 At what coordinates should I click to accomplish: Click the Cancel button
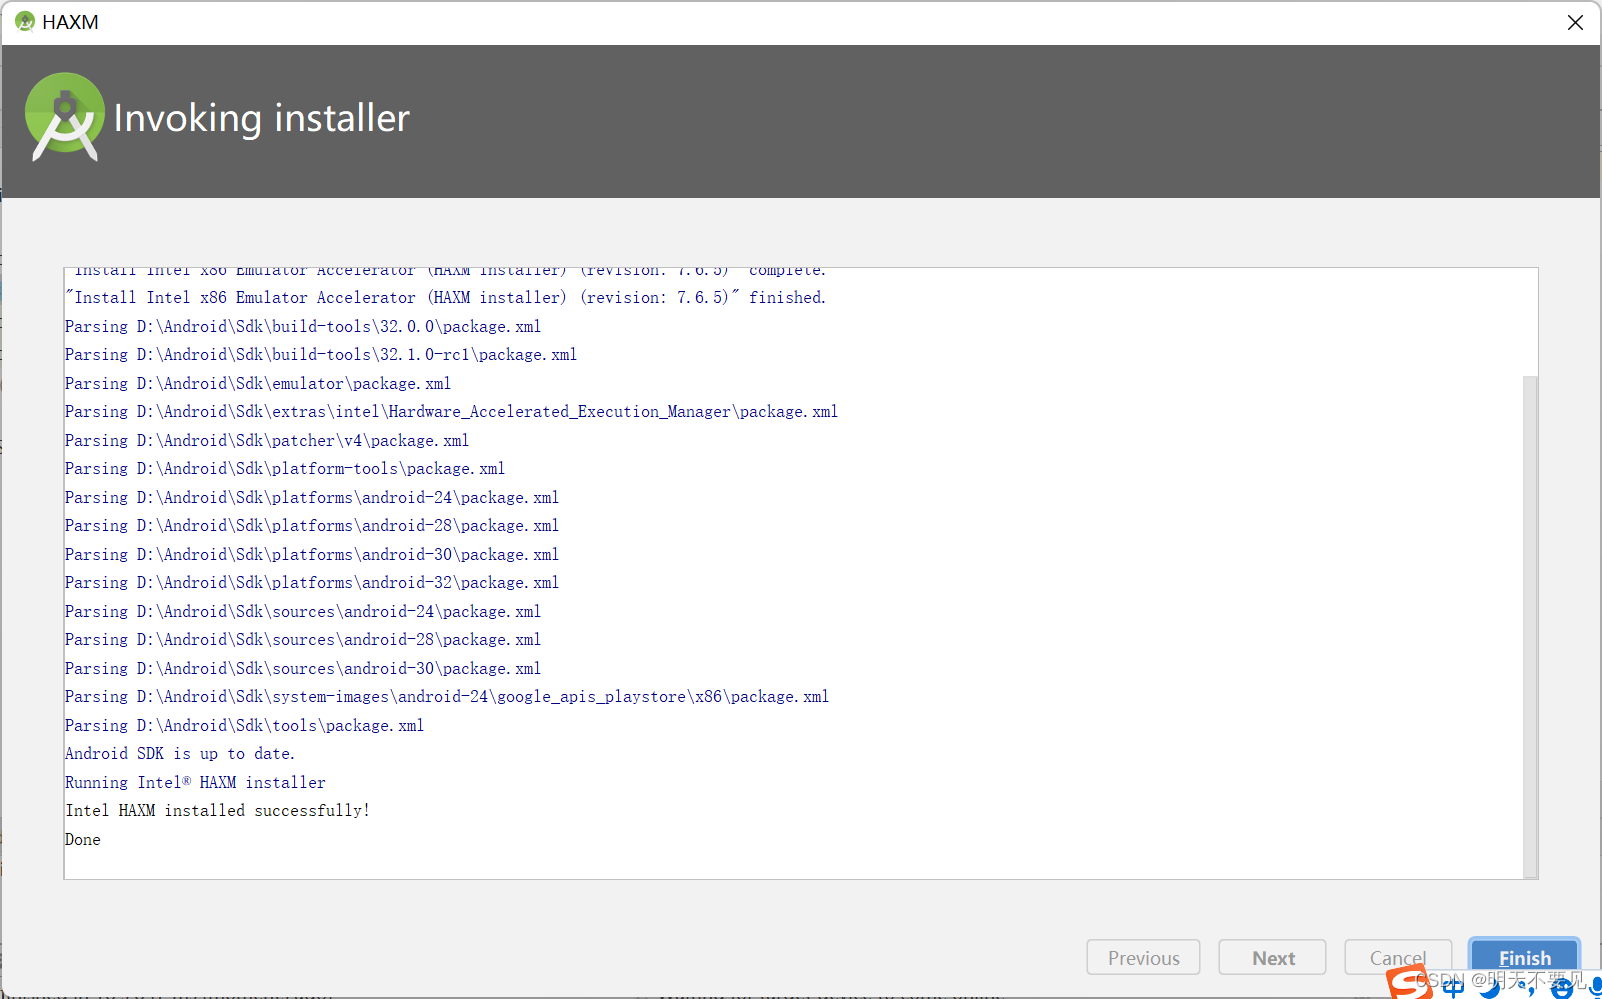[1398, 957]
